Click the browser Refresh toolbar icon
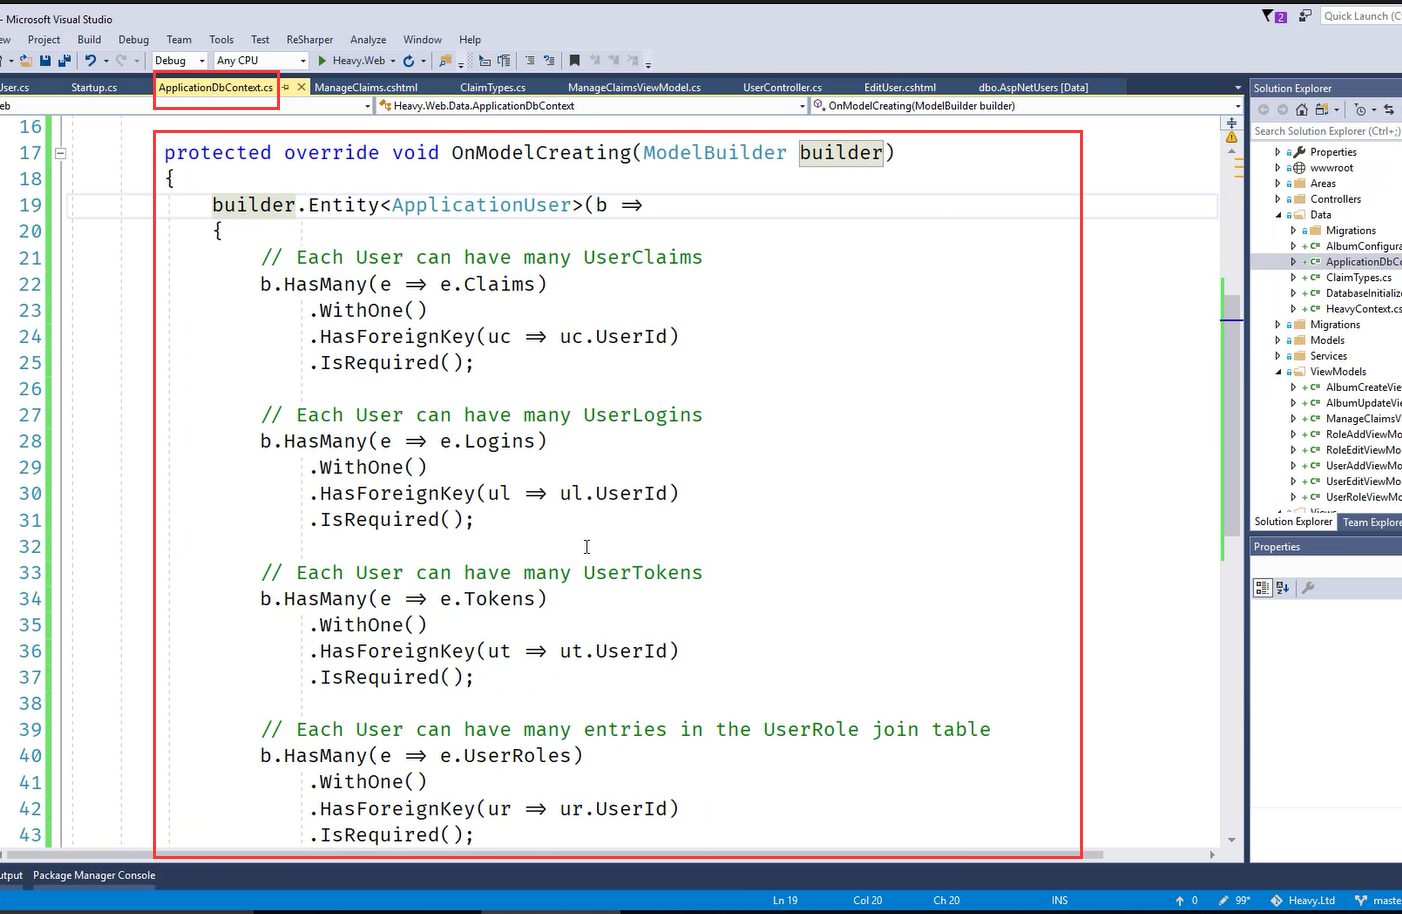The width and height of the screenshot is (1402, 914). pyautogui.click(x=408, y=60)
